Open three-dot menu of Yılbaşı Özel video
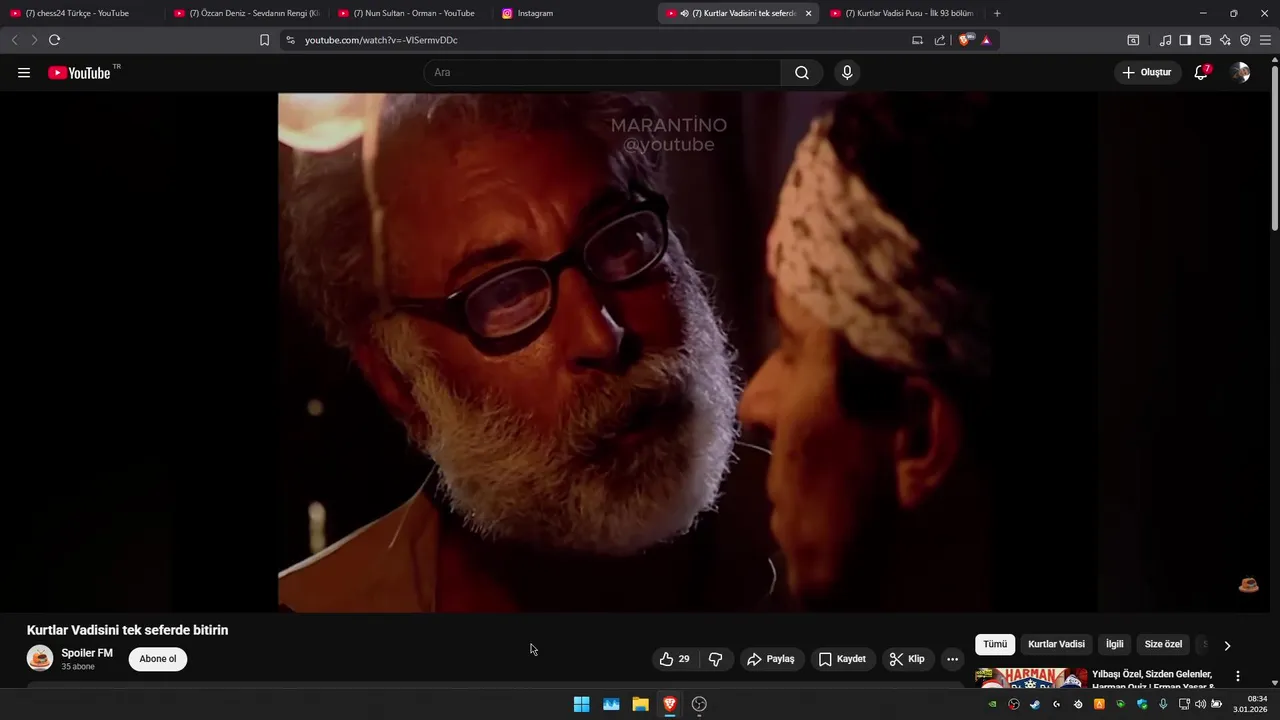 (1238, 676)
